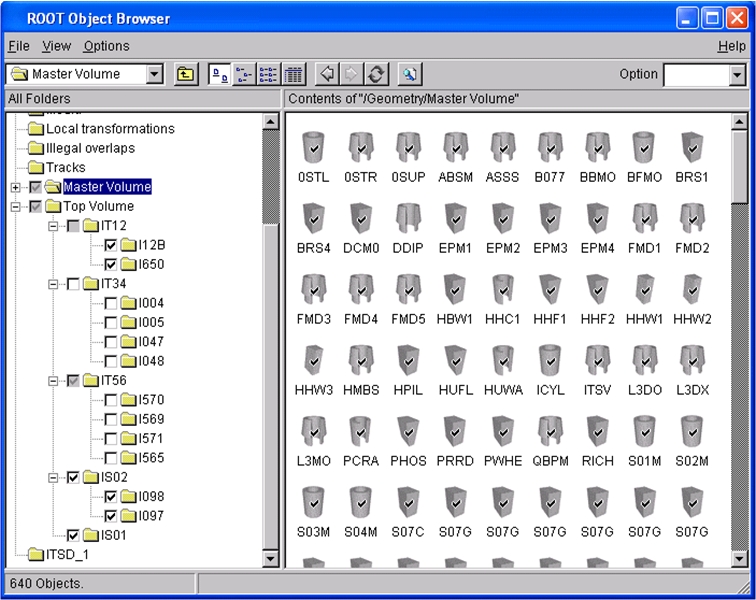This screenshot has height=600, width=756.
Task: Open the Master Volume path dropdown
Action: 154,74
